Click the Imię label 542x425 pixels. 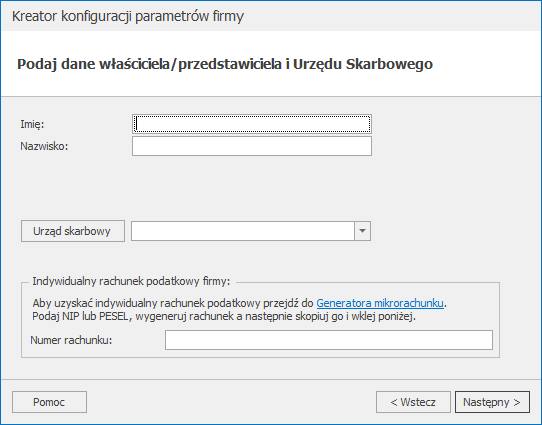coord(32,124)
